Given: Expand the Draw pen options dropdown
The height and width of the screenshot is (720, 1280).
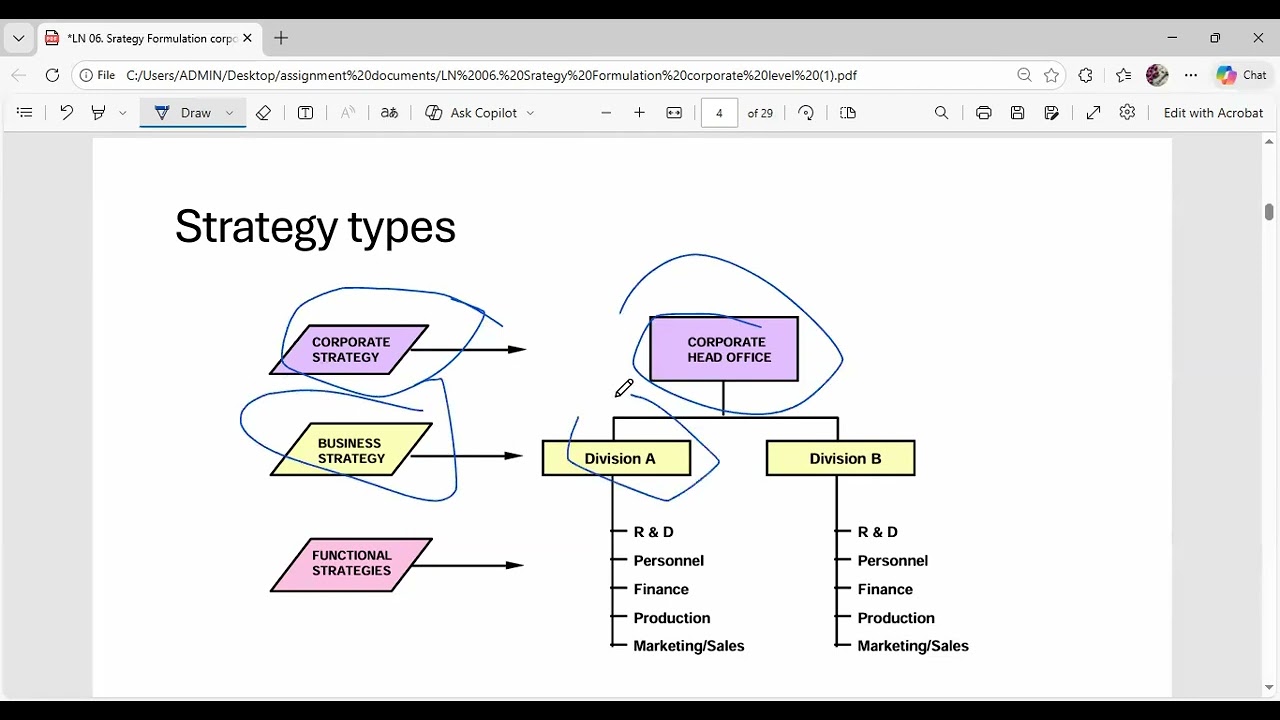Looking at the screenshot, I should (229, 113).
